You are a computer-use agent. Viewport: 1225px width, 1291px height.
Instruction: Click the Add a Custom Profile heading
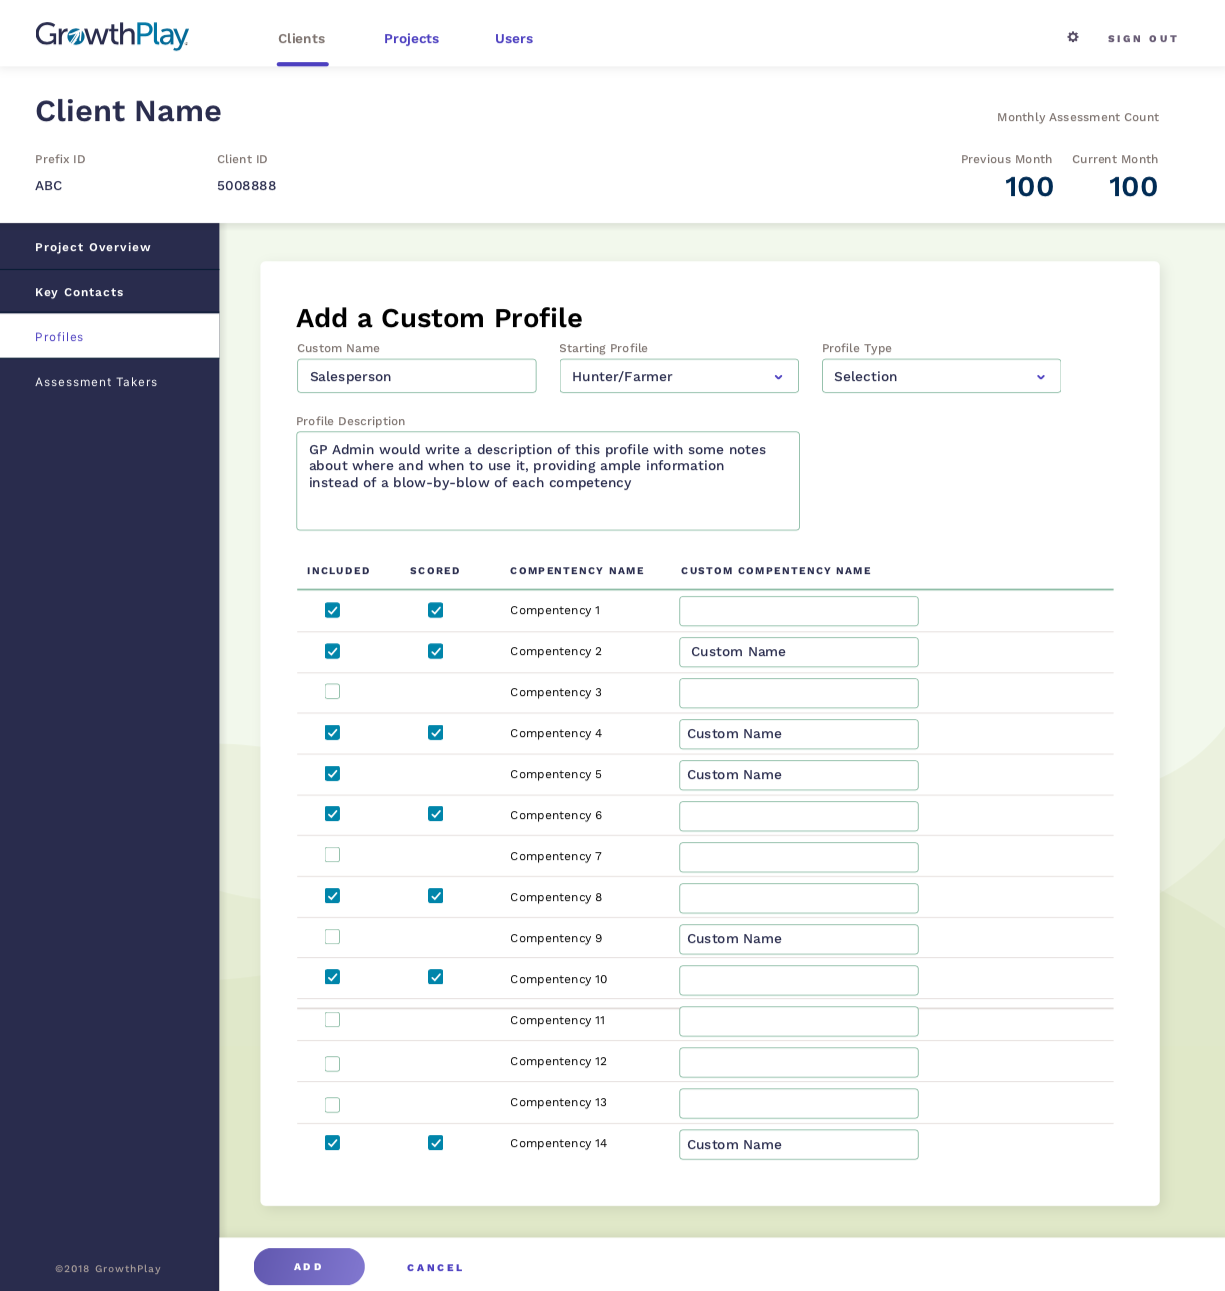[439, 318]
